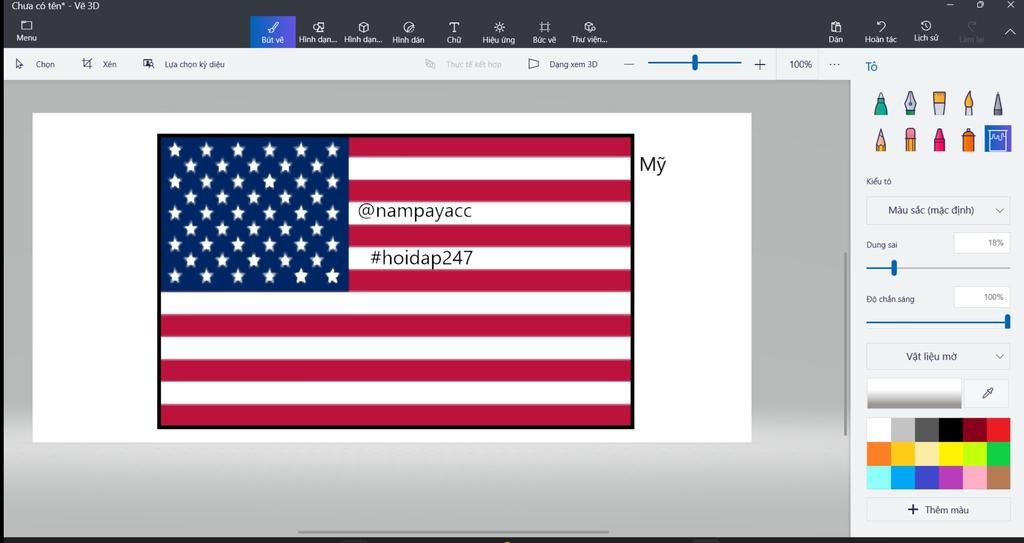The image size is (1024, 543).
Task: Select the pencil tool
Action: (x=881, y=139)
